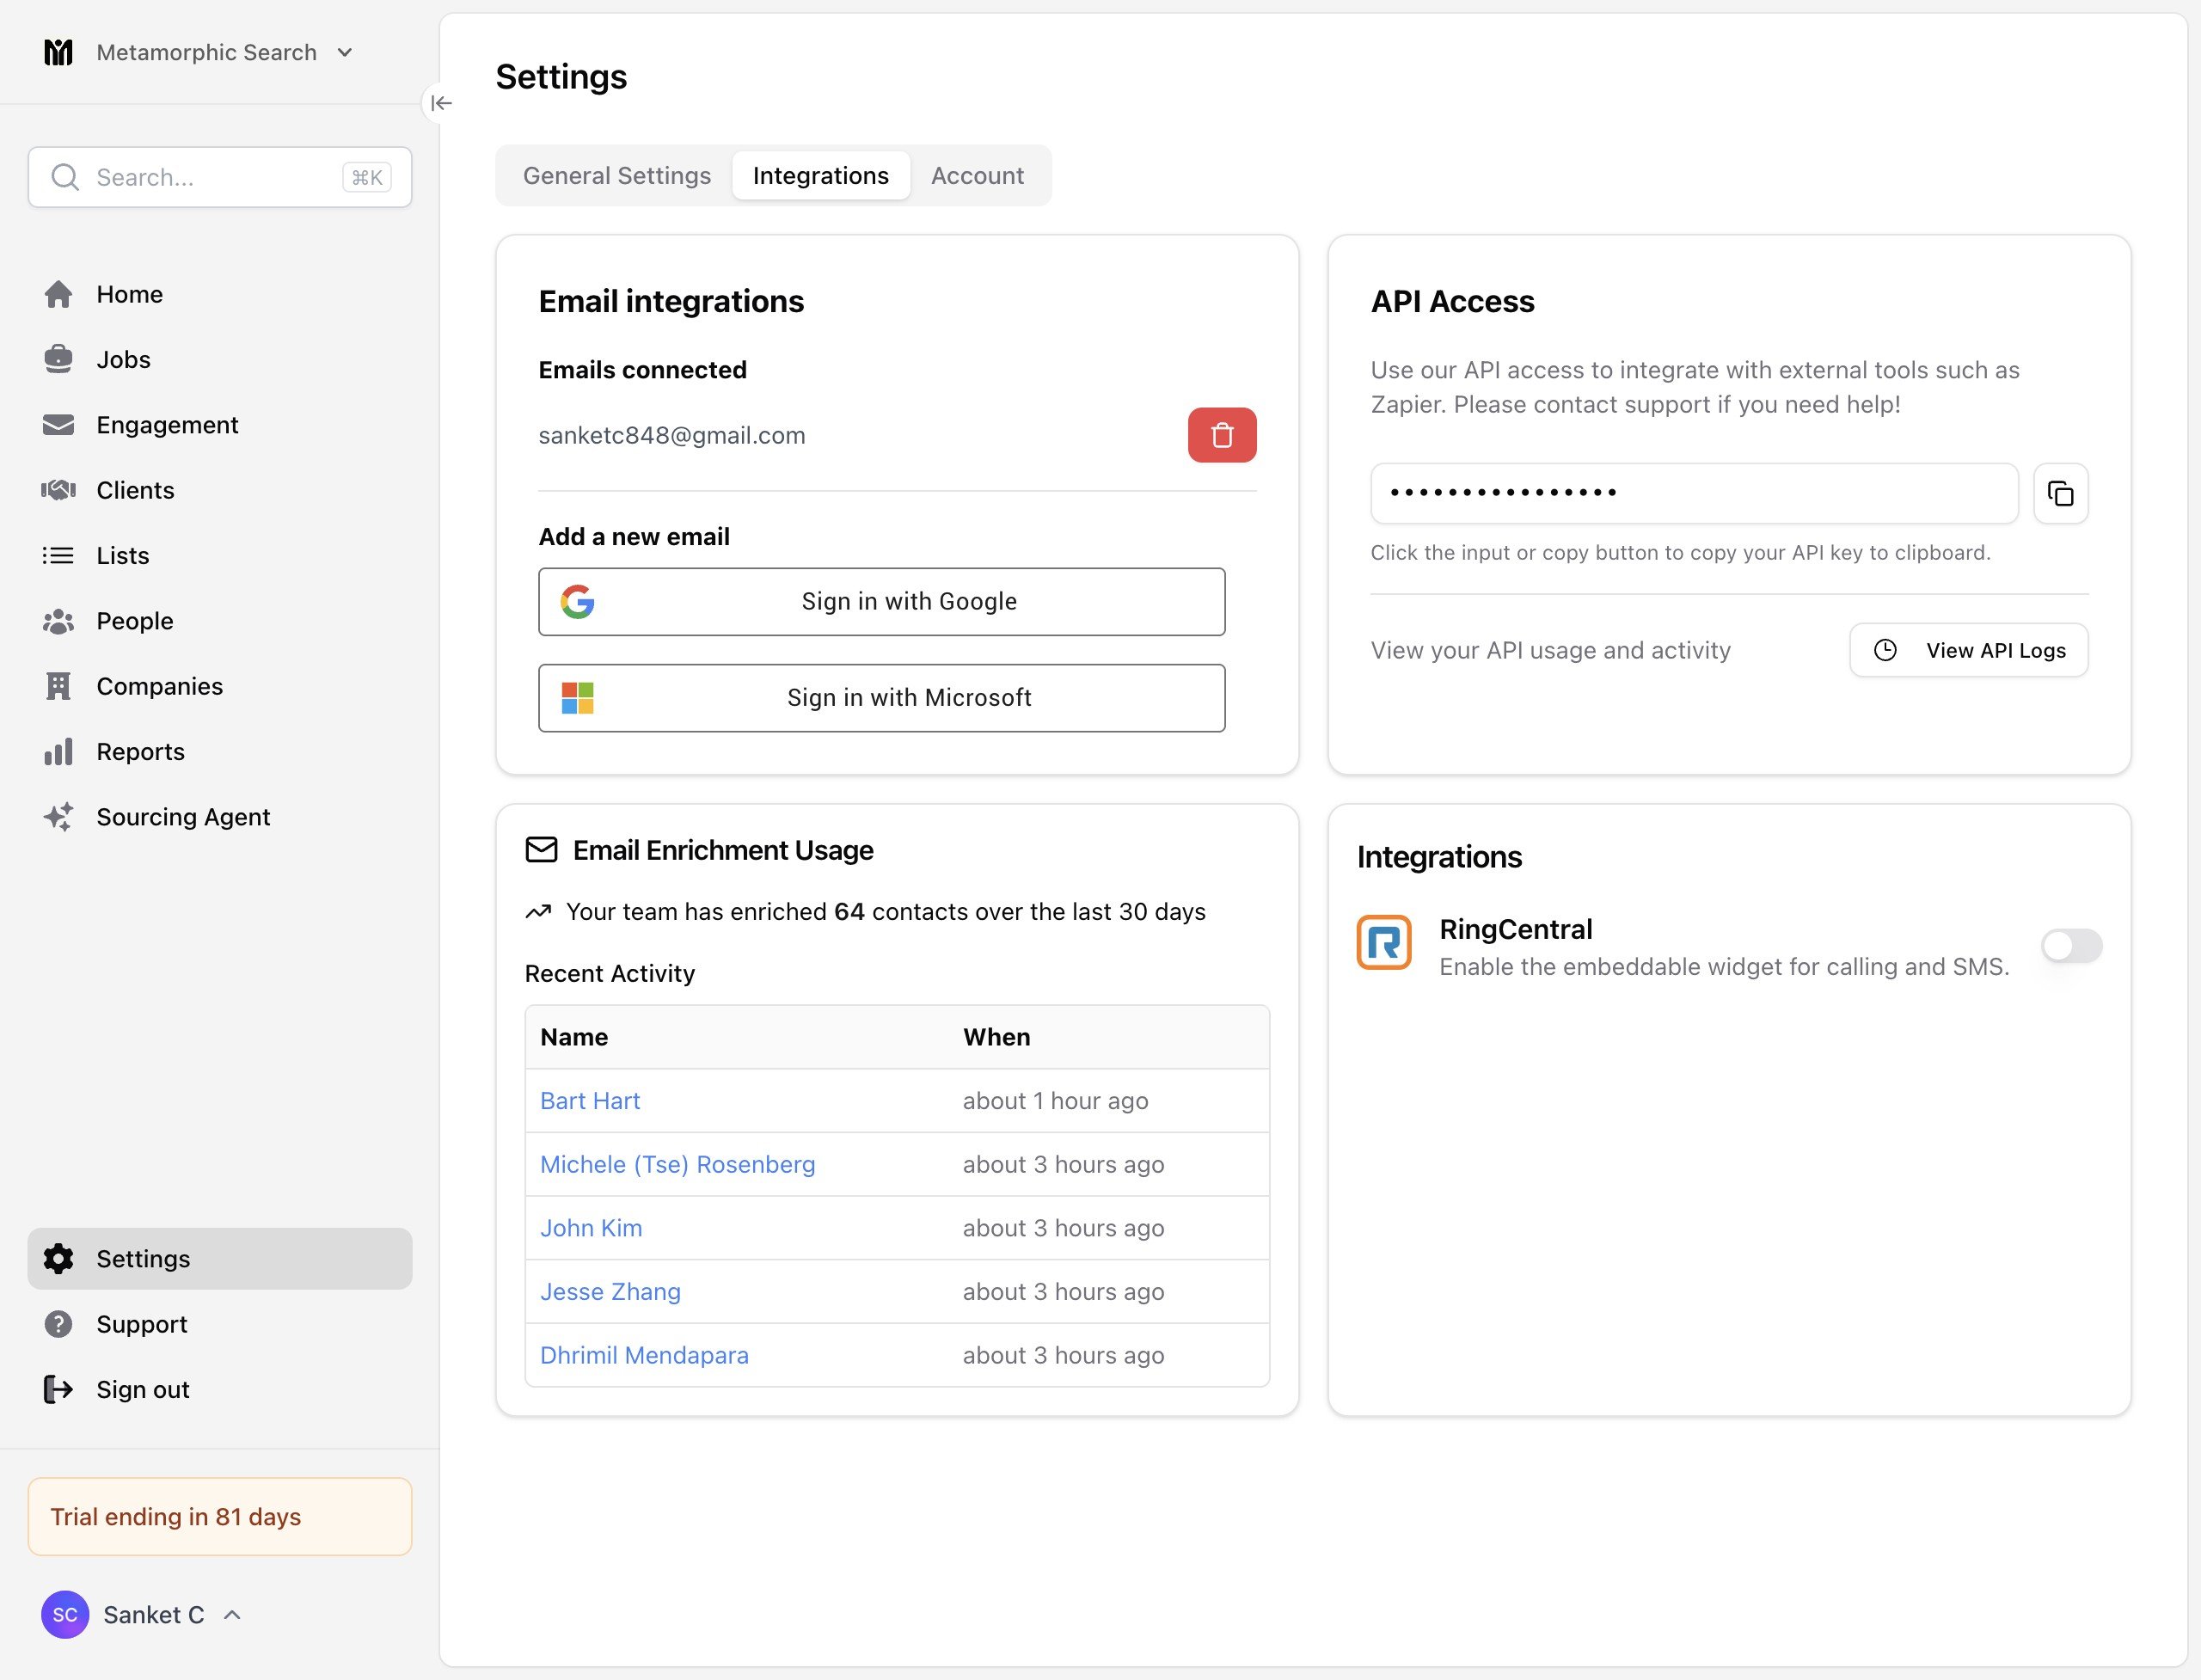Open View API Logs
Viewport: 2201px width, 1680px height.
point(1969,650)
